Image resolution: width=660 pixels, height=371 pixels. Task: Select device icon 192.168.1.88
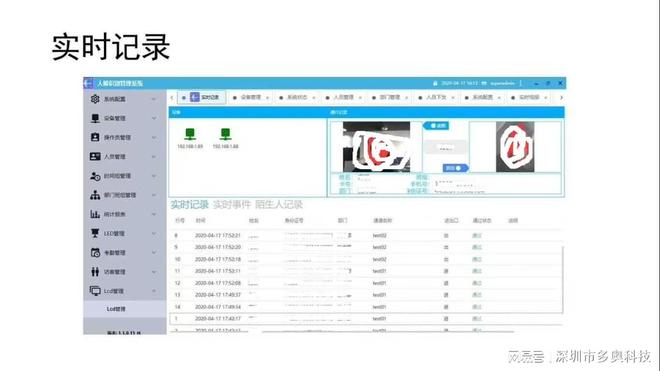[x=226, y=134]
